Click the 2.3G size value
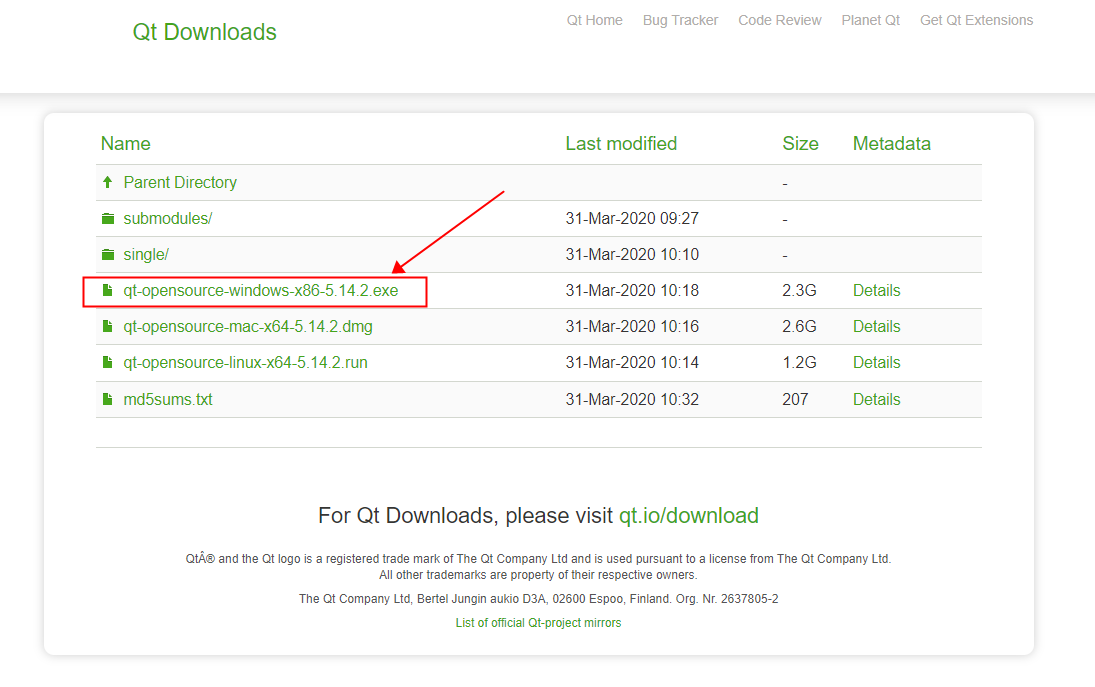 [799, 290]
